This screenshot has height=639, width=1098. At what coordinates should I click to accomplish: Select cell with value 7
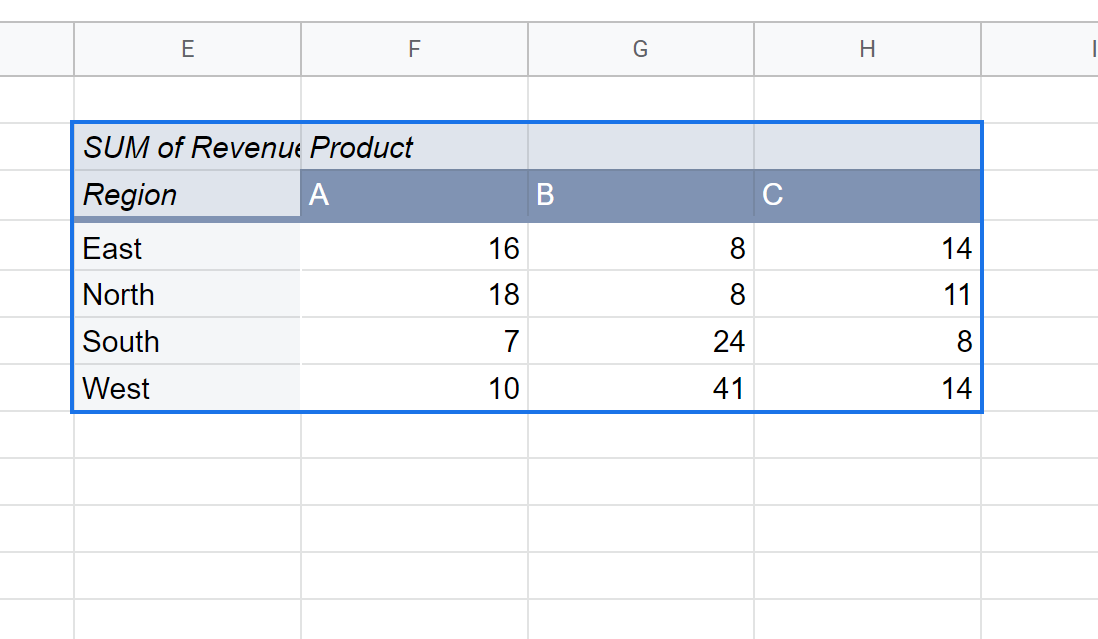point(415,341)
